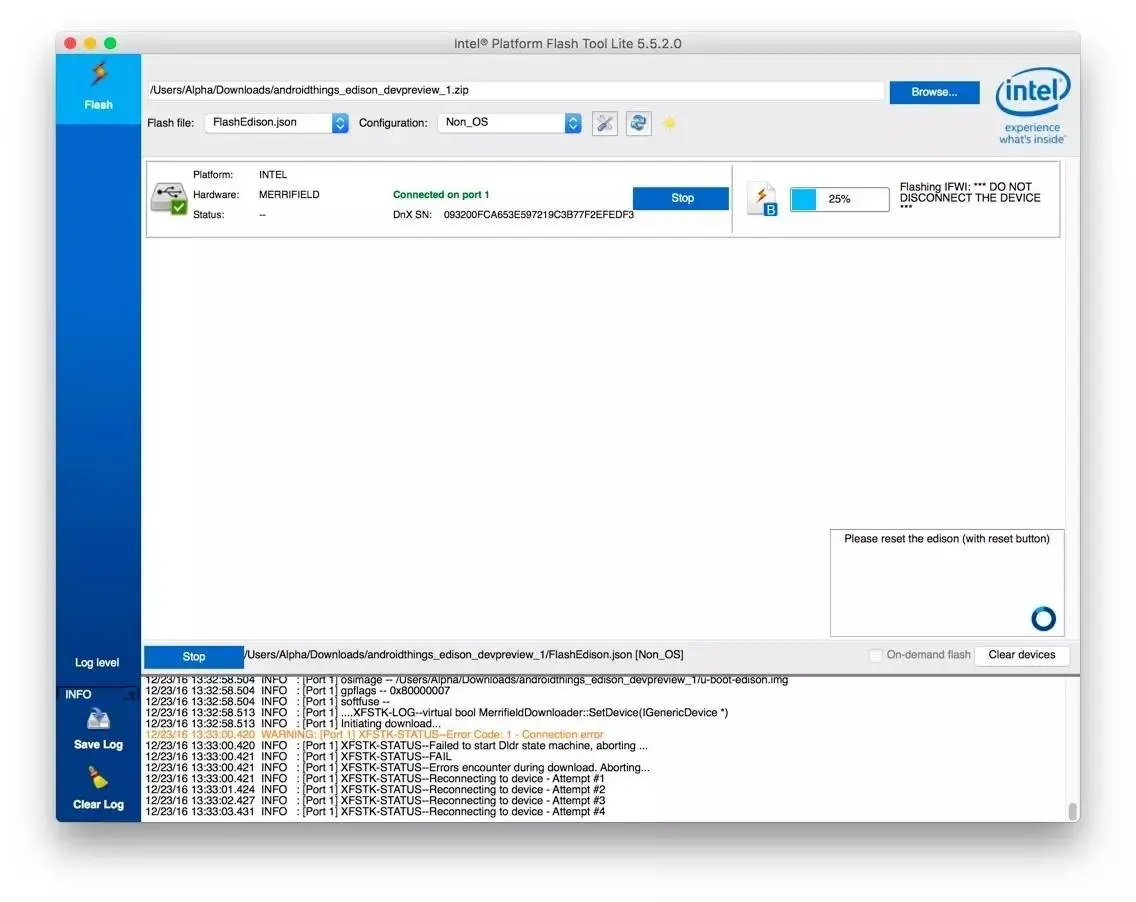
Task: Click the DnX SN serial number value
Action: (538, 214)
